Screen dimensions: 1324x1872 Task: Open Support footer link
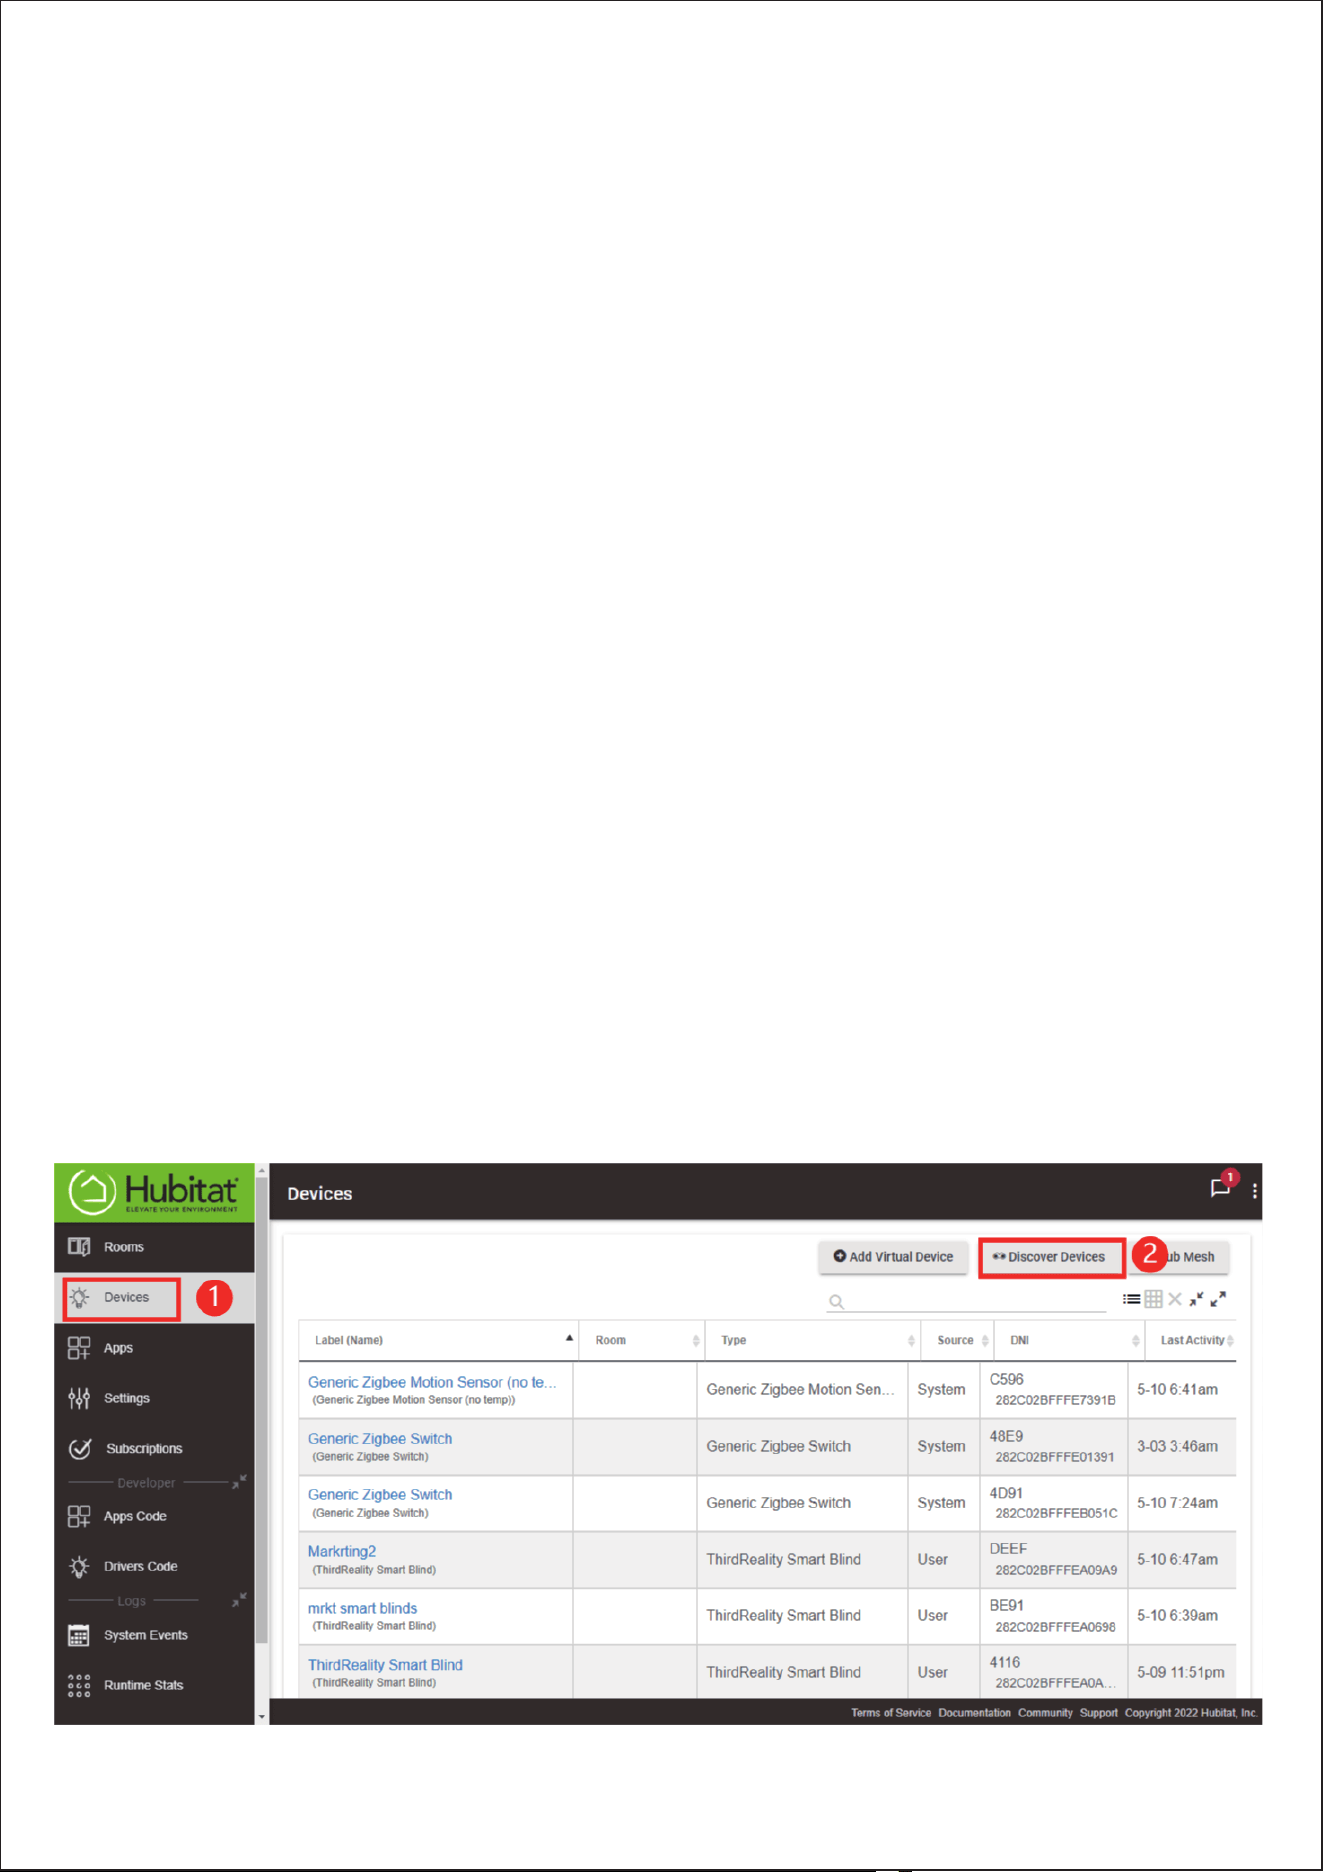1098,1713
